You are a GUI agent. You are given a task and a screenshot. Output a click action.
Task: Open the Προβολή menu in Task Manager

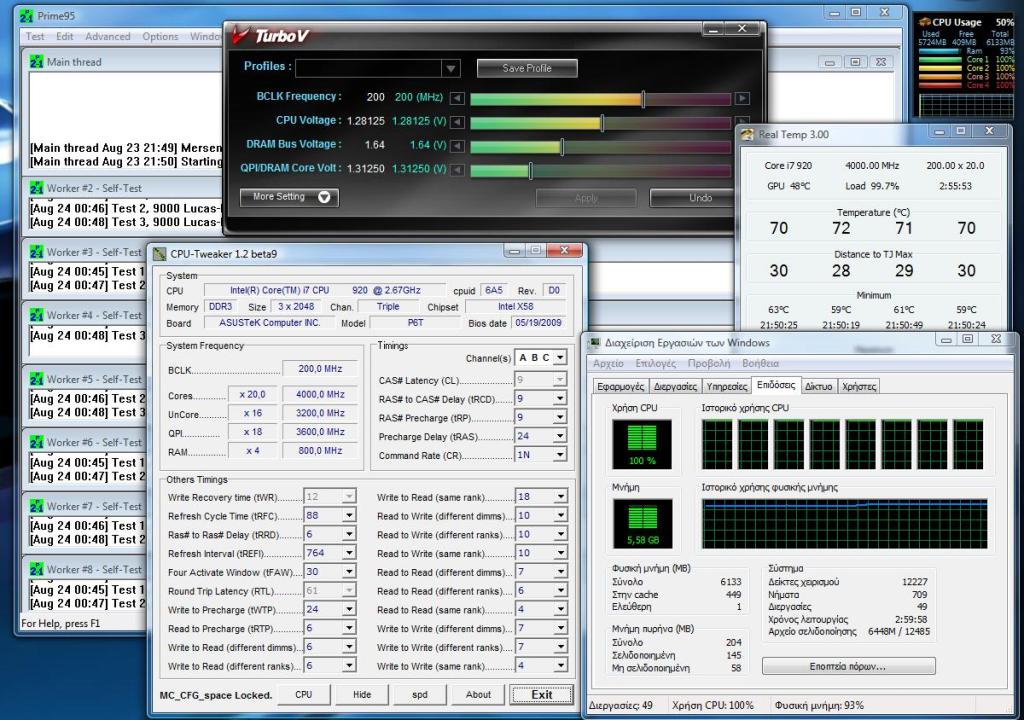click(709, 363)
